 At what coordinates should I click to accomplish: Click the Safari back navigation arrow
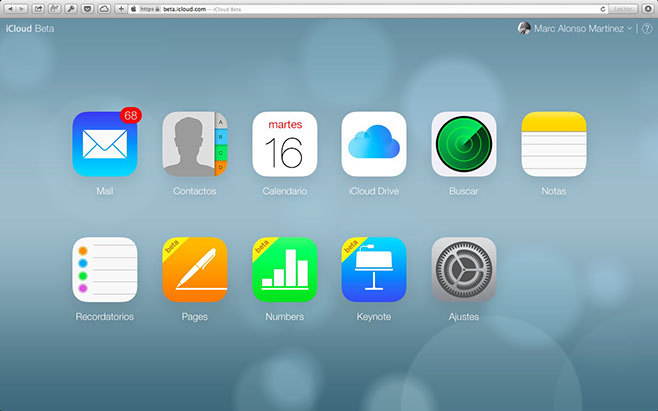tap(10, 8)
